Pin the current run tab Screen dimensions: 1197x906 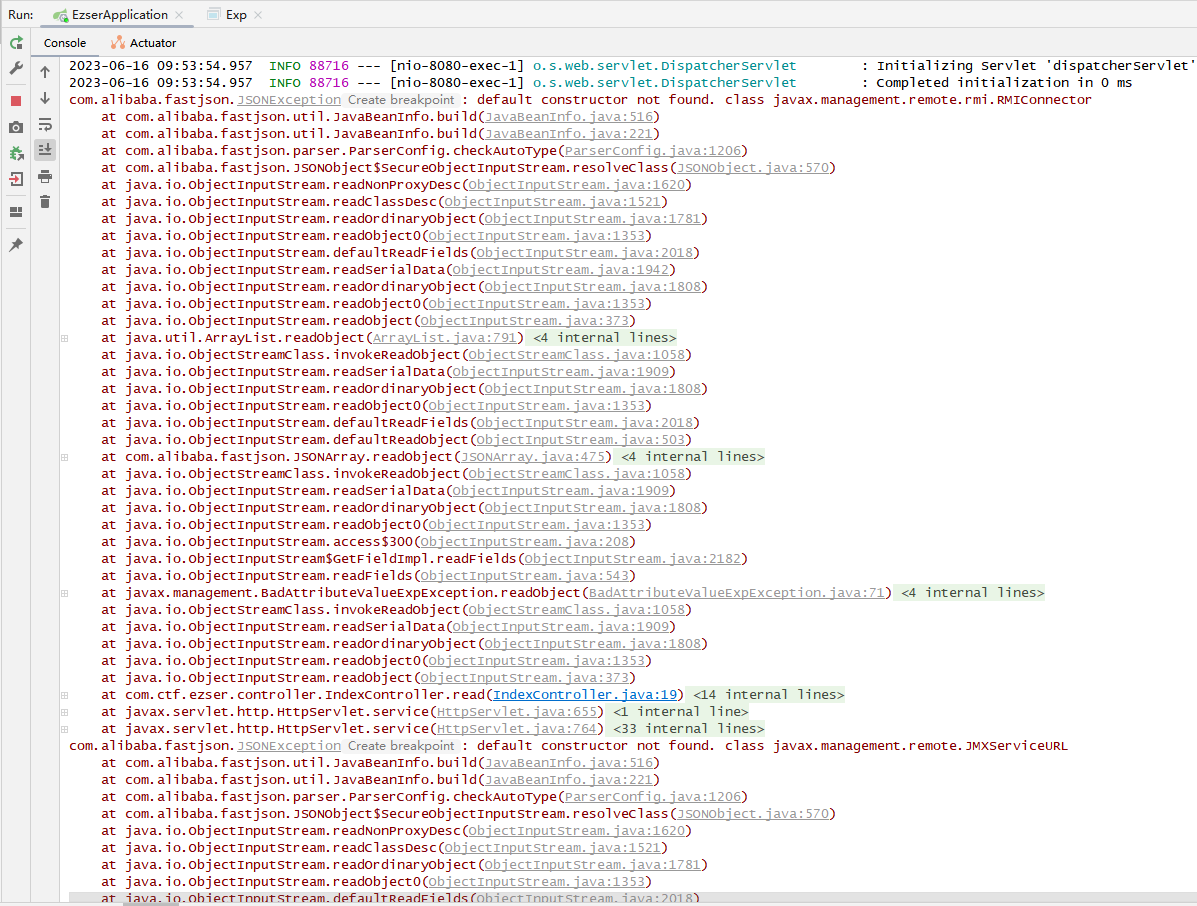[16, 245]
